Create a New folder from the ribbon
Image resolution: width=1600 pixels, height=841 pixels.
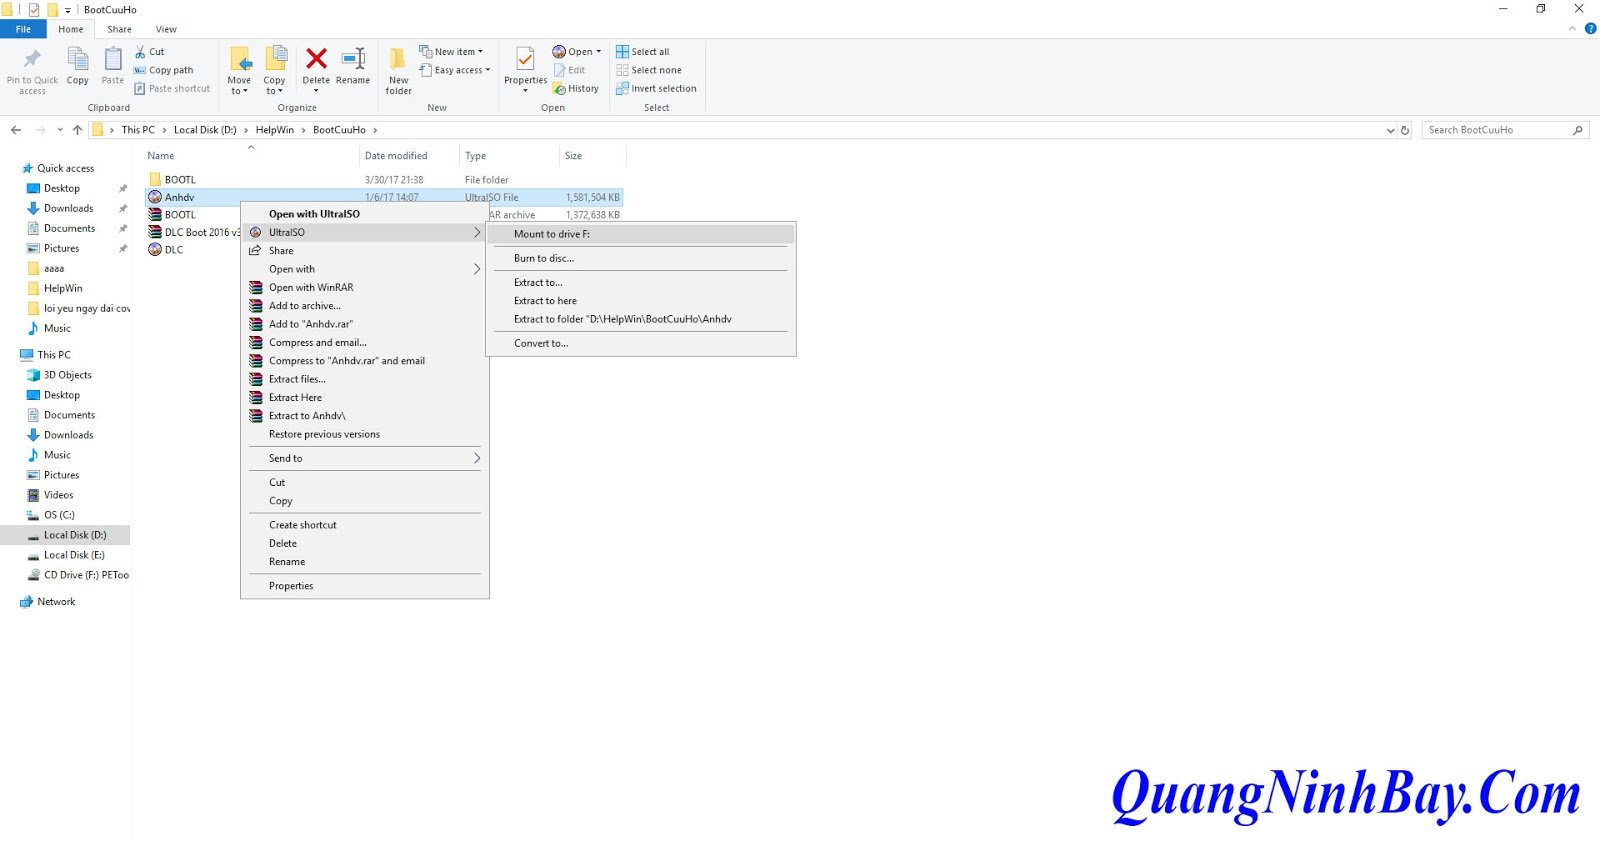(x=398, y=70)
